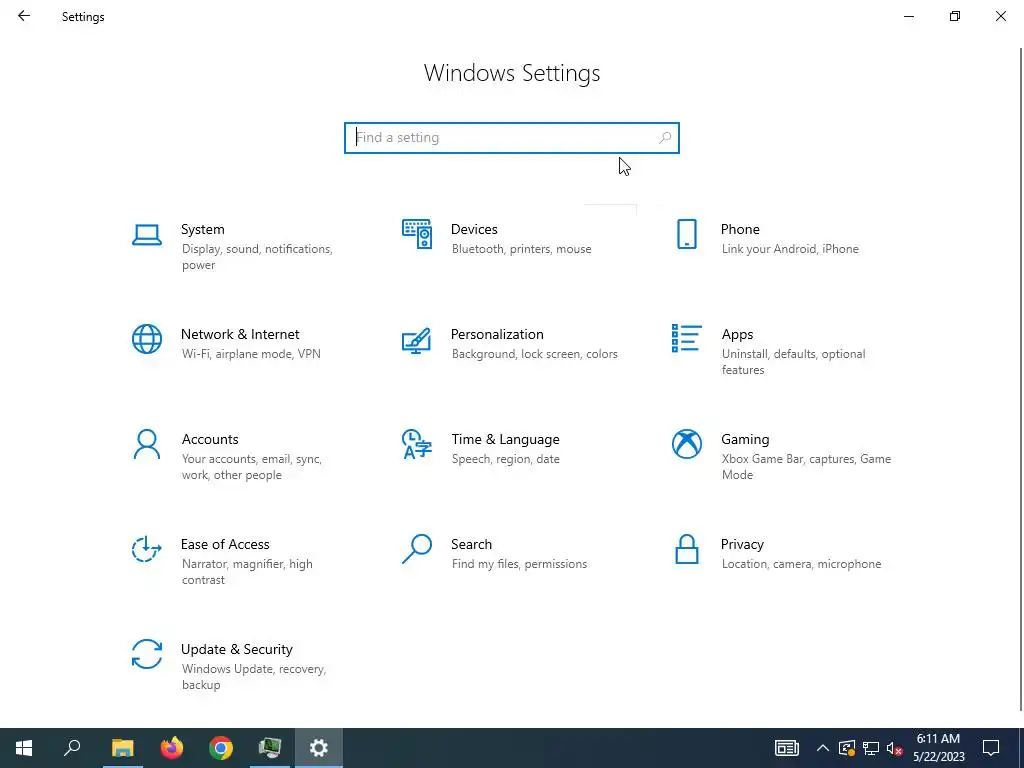Click 'Link your Android, iPhone' text
1024x768 pixels.
click(x=790, y=249)
